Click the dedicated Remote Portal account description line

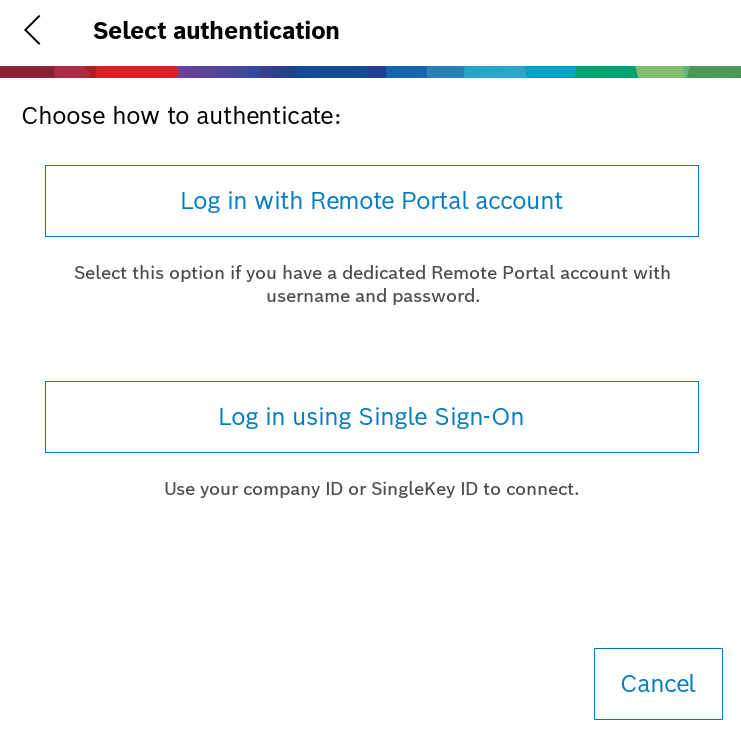[x=372, y=272]
